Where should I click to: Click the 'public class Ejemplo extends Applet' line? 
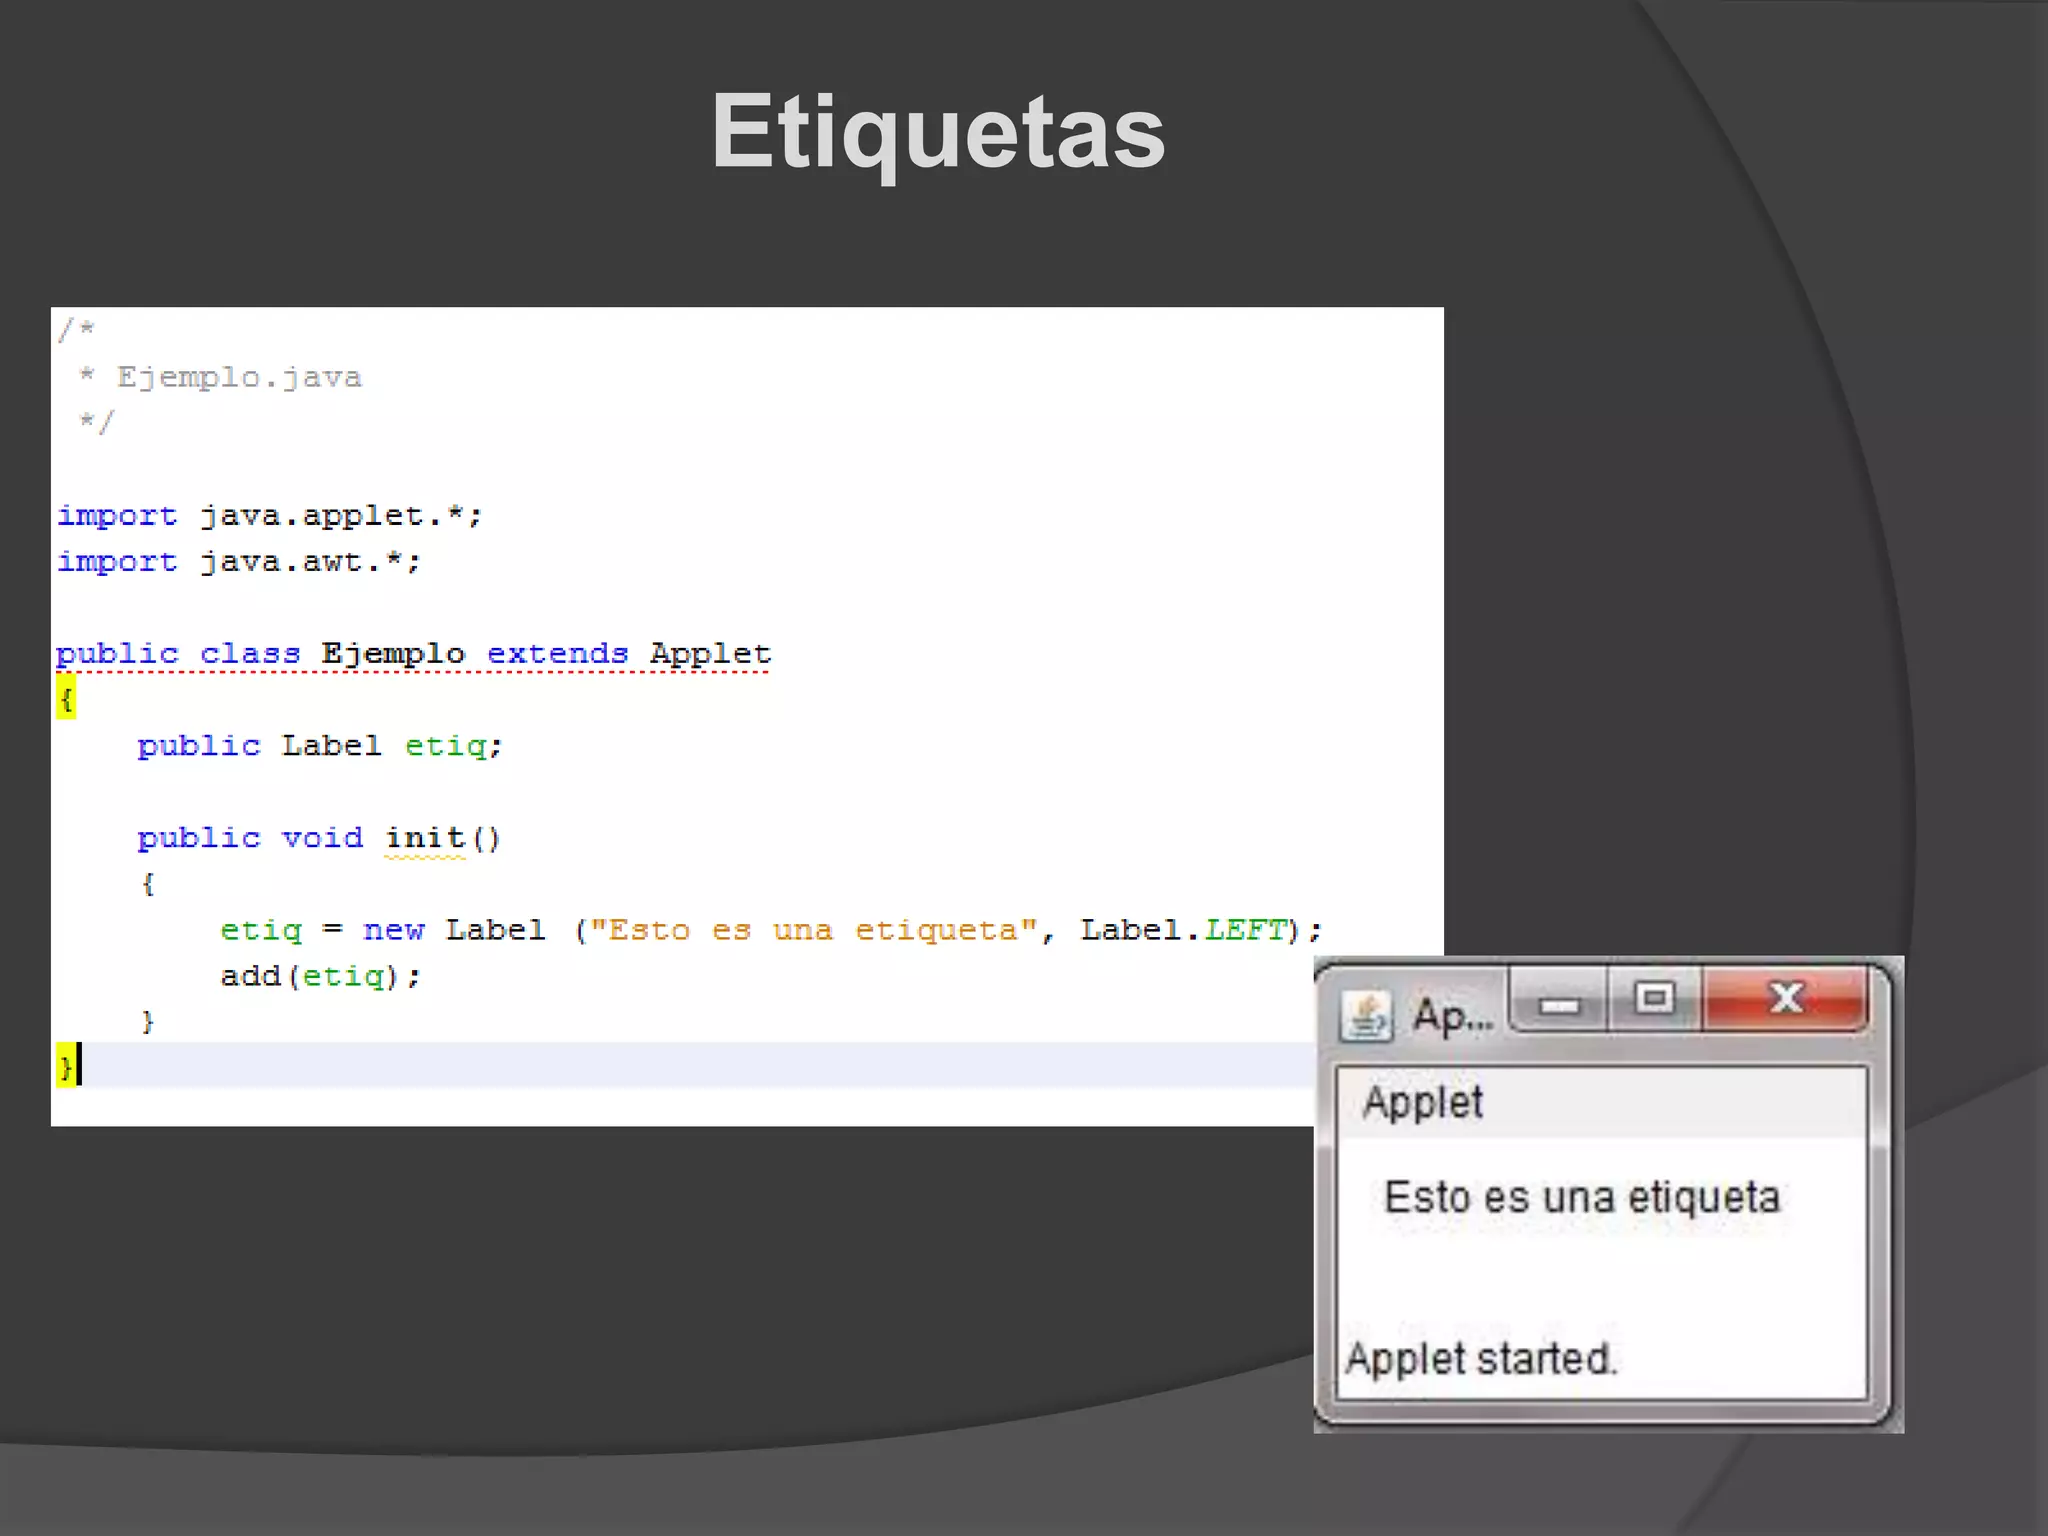click(x=413, y=654)
